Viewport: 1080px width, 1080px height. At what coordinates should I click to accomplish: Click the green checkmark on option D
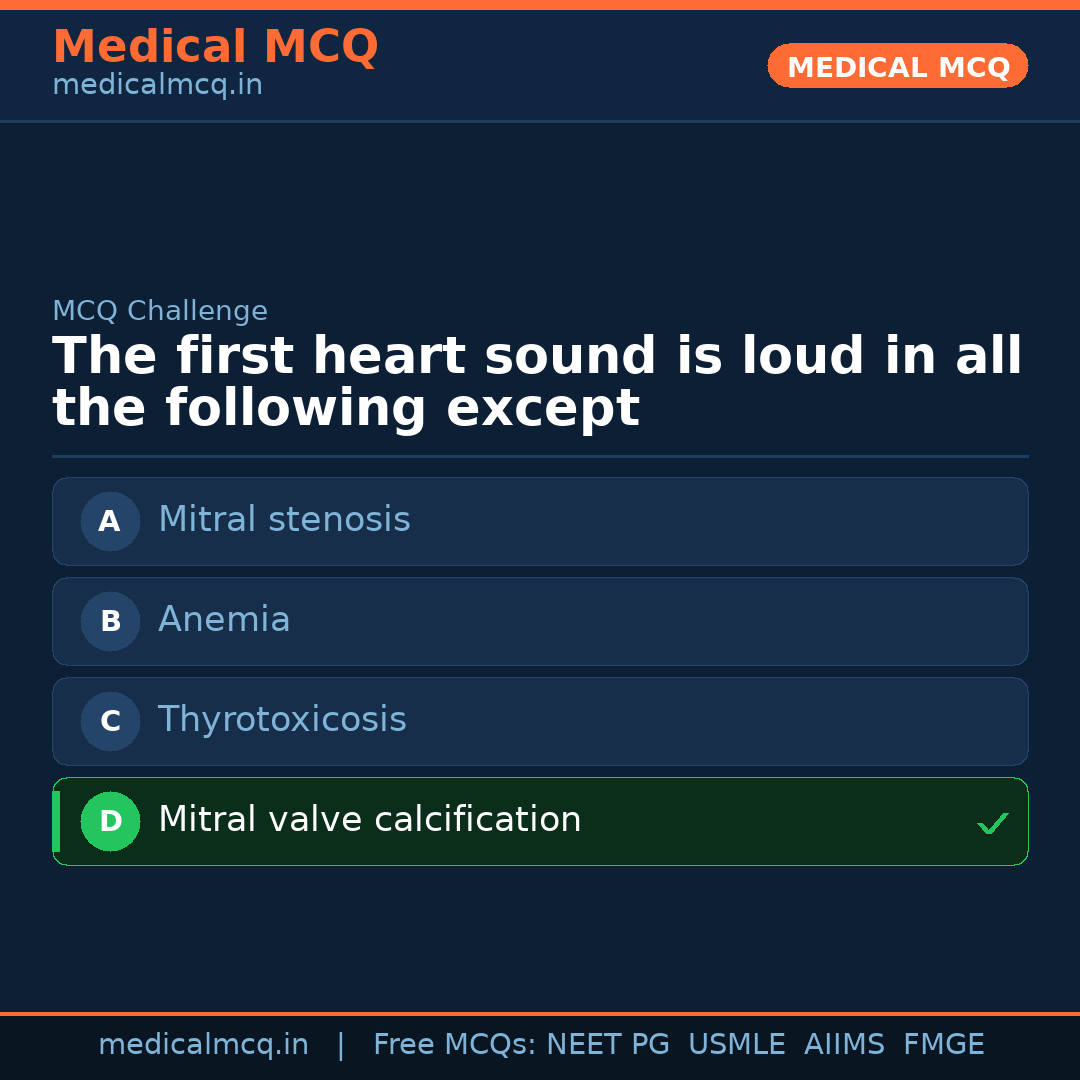[992, 824]
